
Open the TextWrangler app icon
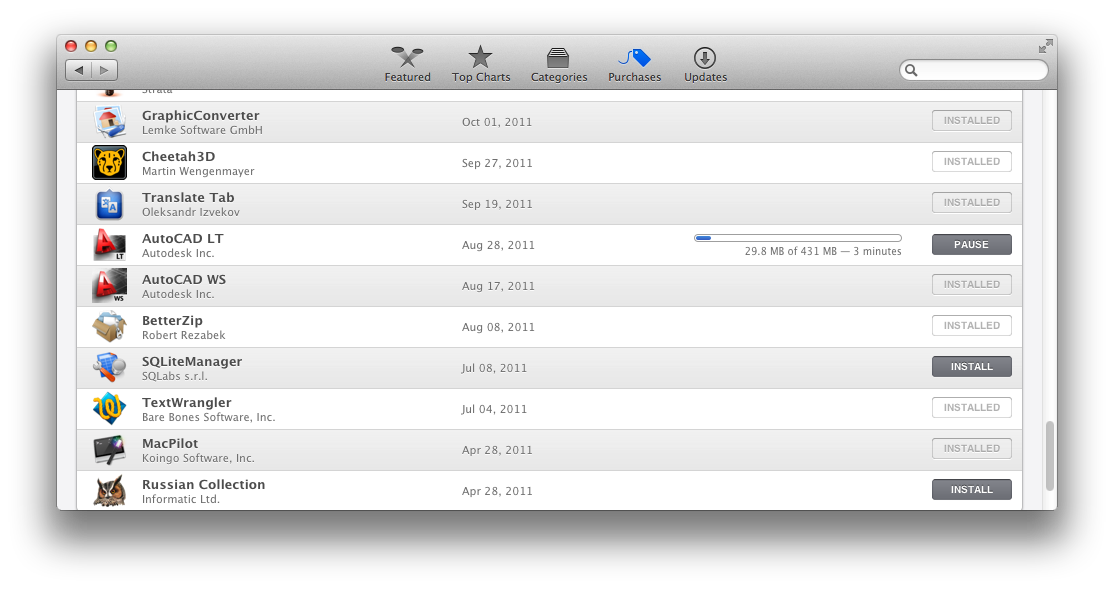(109, 409)
